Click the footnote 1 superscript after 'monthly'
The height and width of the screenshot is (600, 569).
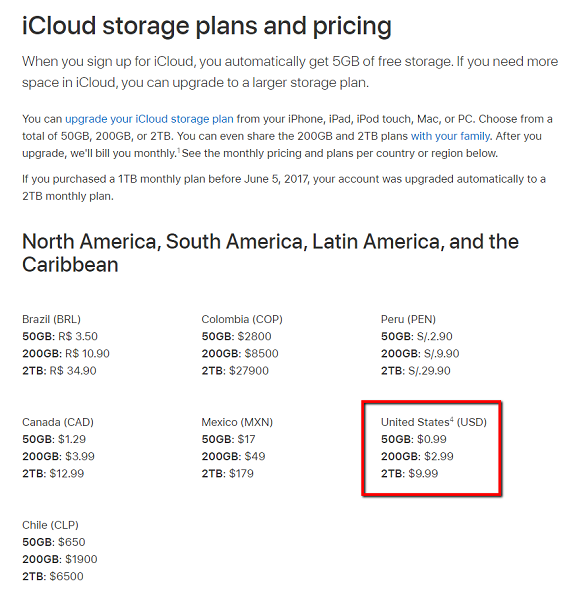point(178,150)
